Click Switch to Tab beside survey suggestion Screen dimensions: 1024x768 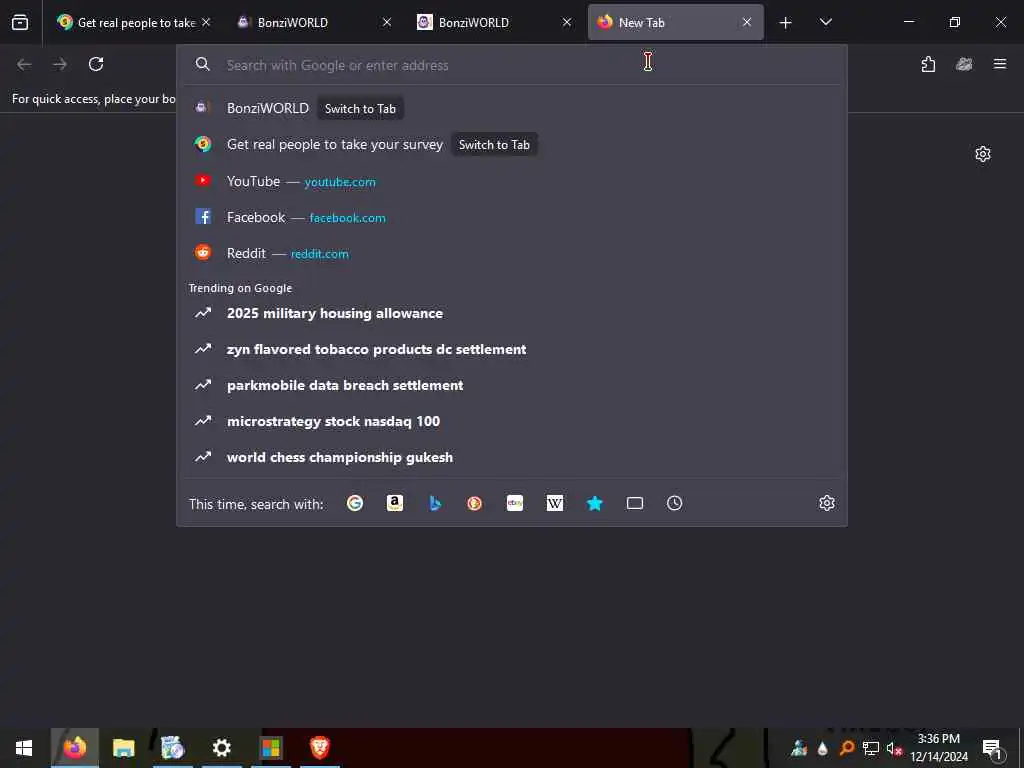pos(494,145)
